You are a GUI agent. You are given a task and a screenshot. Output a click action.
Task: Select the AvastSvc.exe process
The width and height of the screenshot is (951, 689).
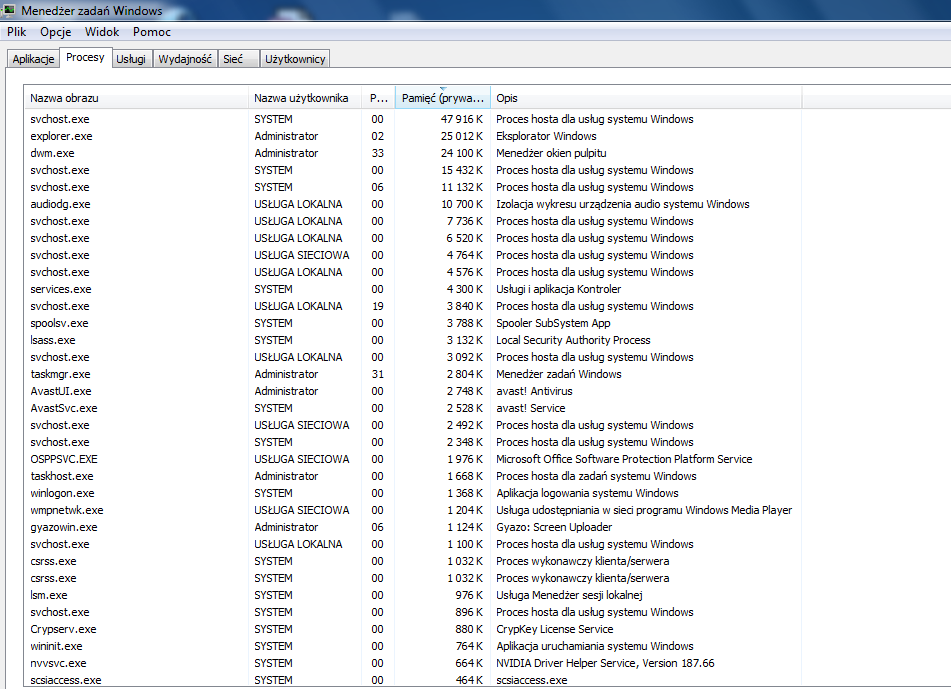click(412, 408)
